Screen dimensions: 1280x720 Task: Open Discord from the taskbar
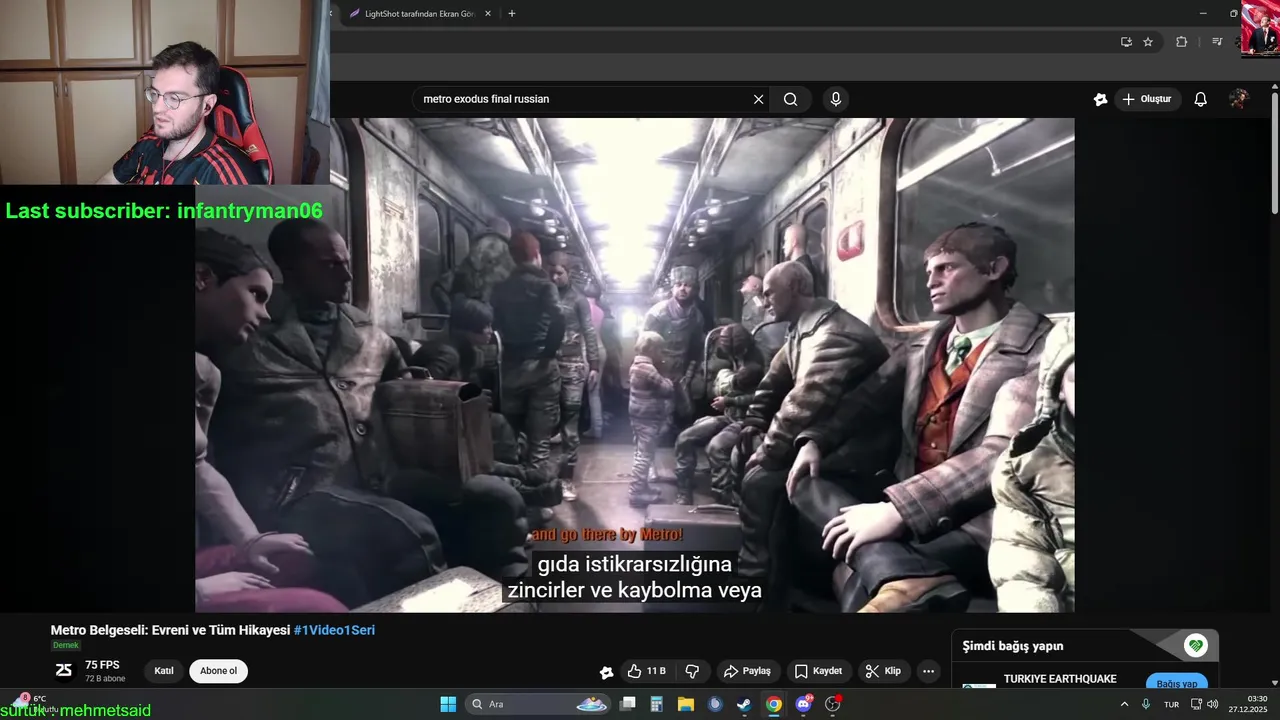point(803,704)
